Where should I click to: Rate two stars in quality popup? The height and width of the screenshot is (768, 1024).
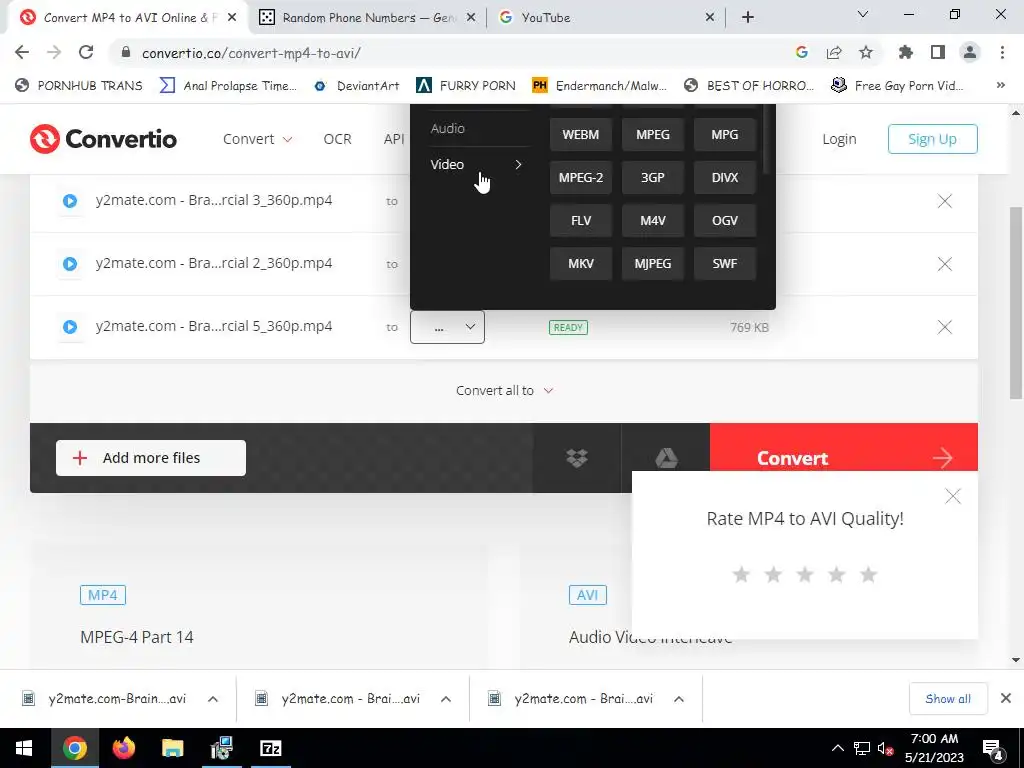tap(773, 575)
